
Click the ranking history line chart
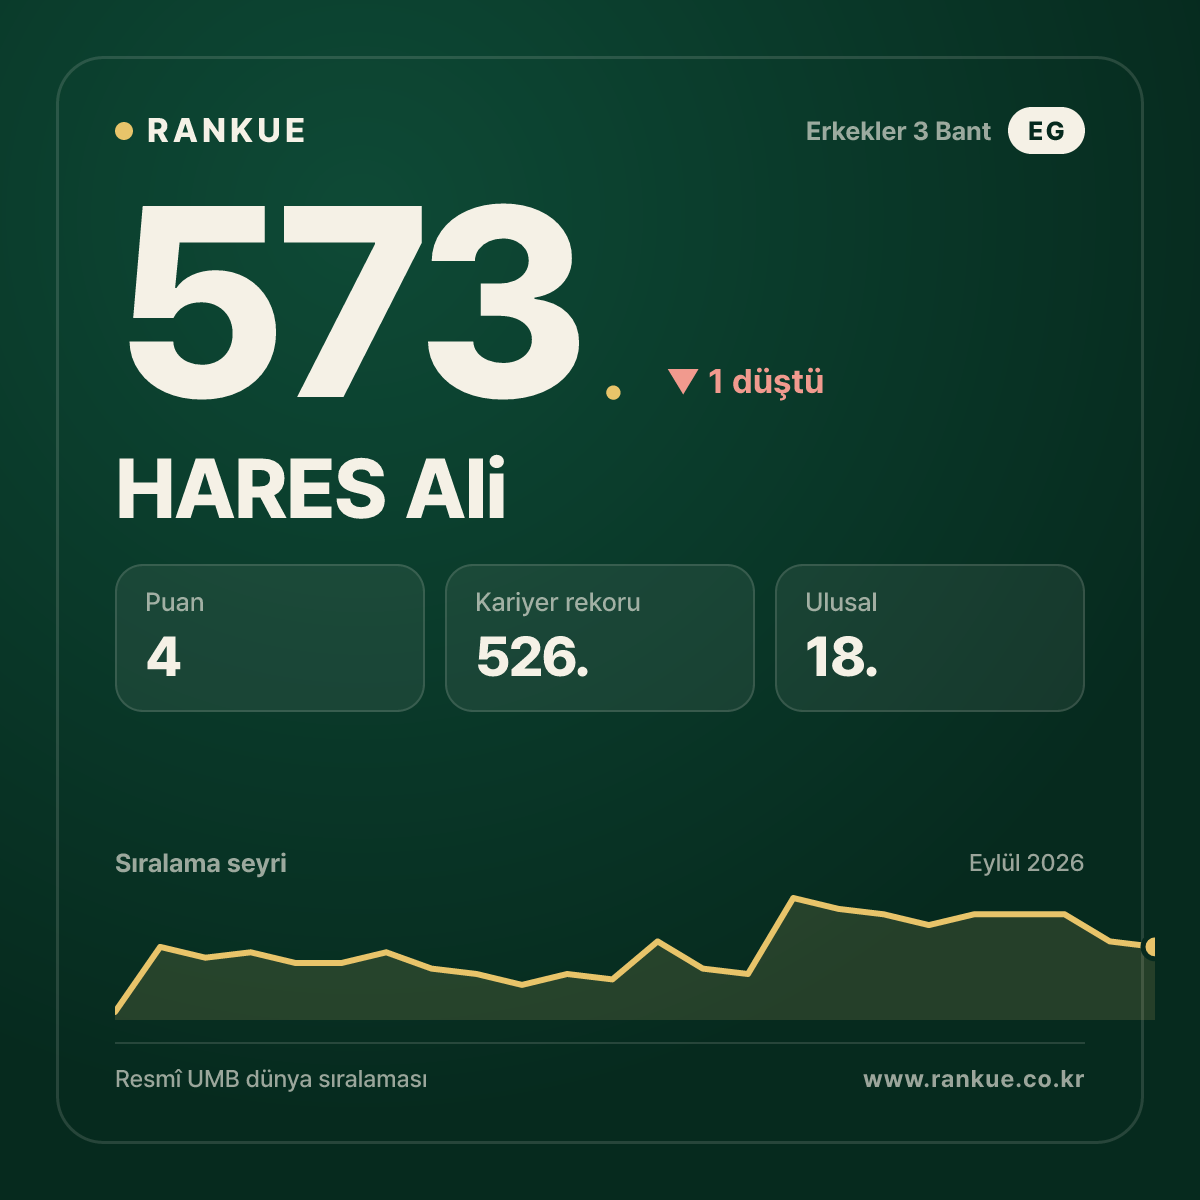635,958
